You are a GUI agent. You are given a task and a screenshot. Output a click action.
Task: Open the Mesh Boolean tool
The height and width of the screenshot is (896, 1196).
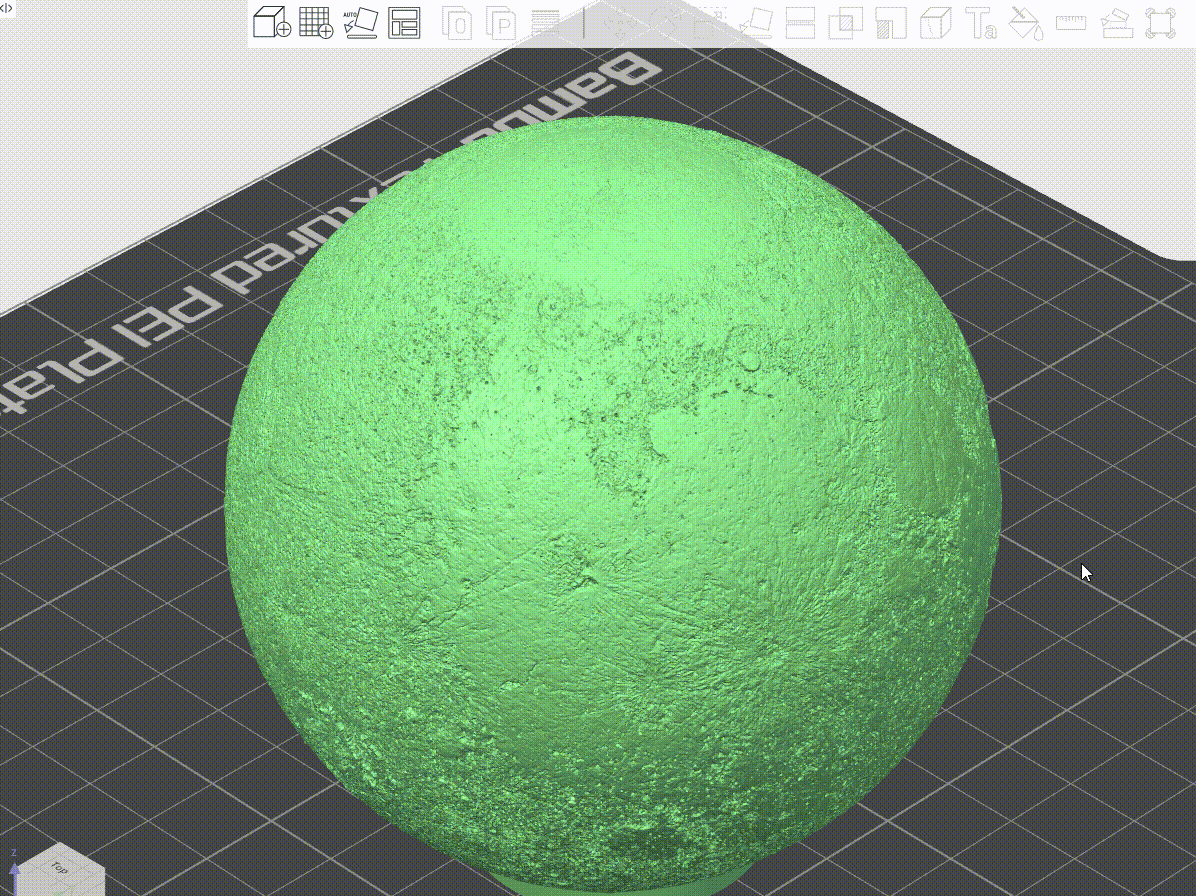[845, 23]
